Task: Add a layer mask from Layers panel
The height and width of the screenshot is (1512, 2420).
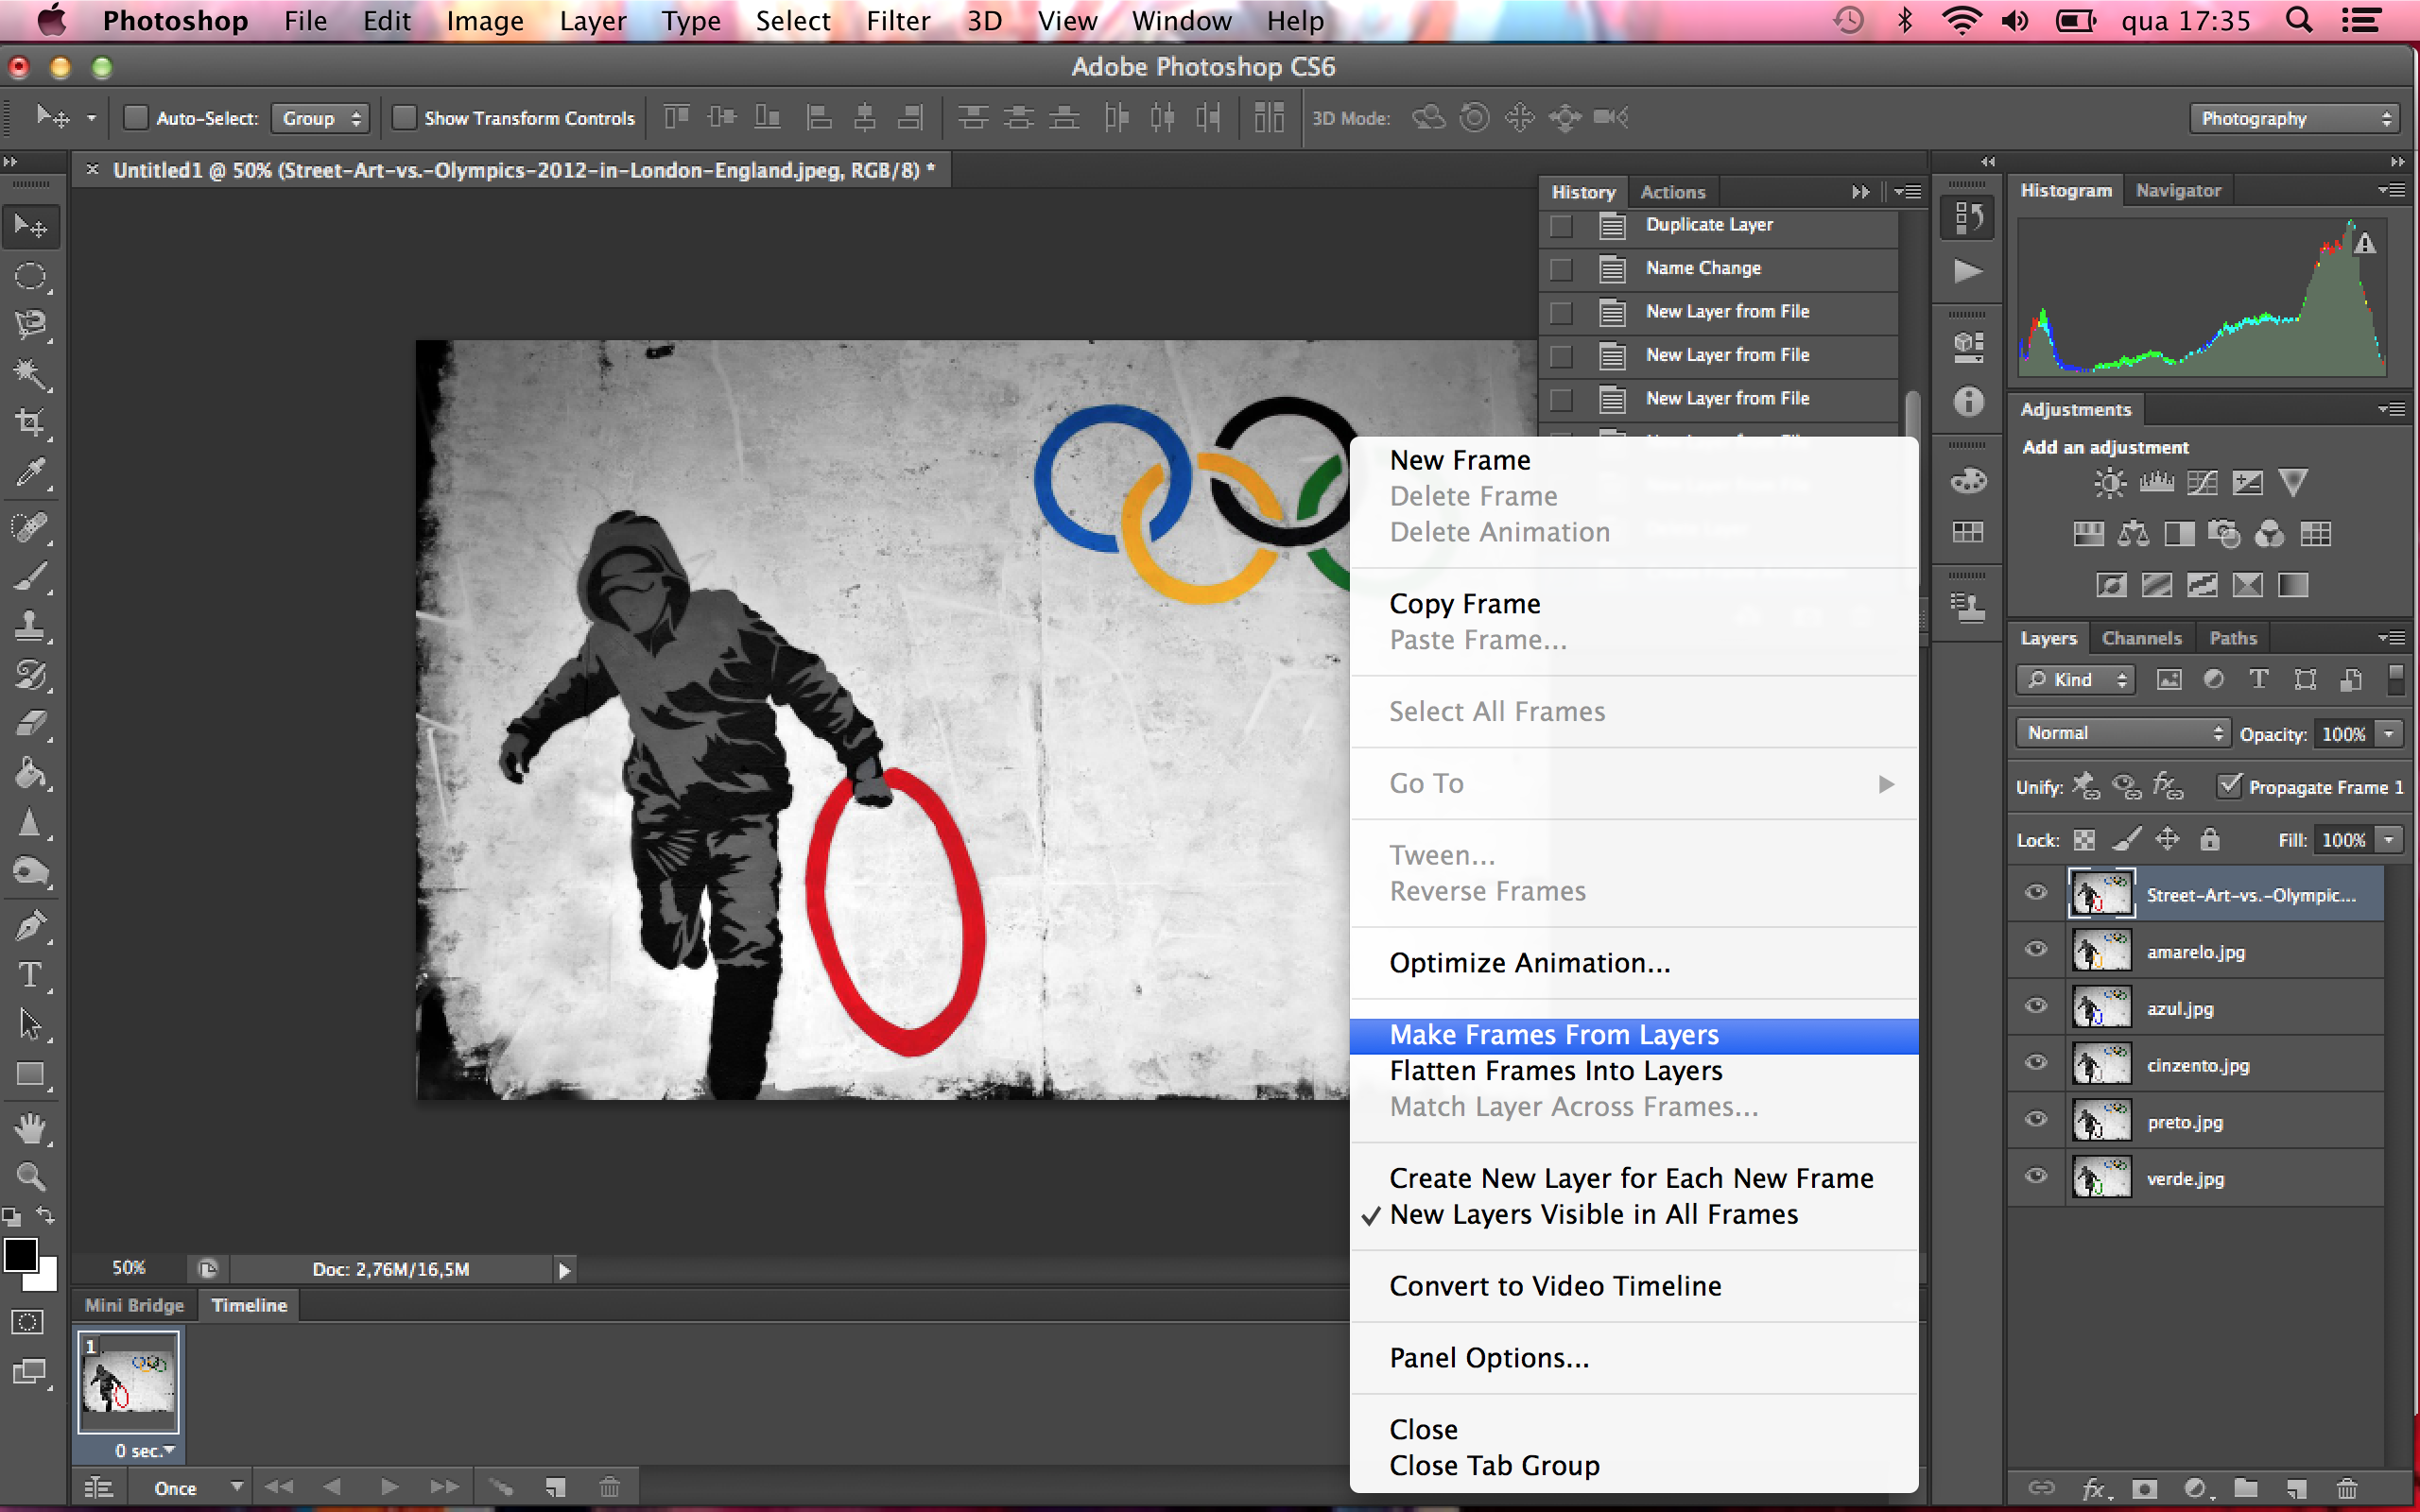Action: click(x=2144, y=1488)
